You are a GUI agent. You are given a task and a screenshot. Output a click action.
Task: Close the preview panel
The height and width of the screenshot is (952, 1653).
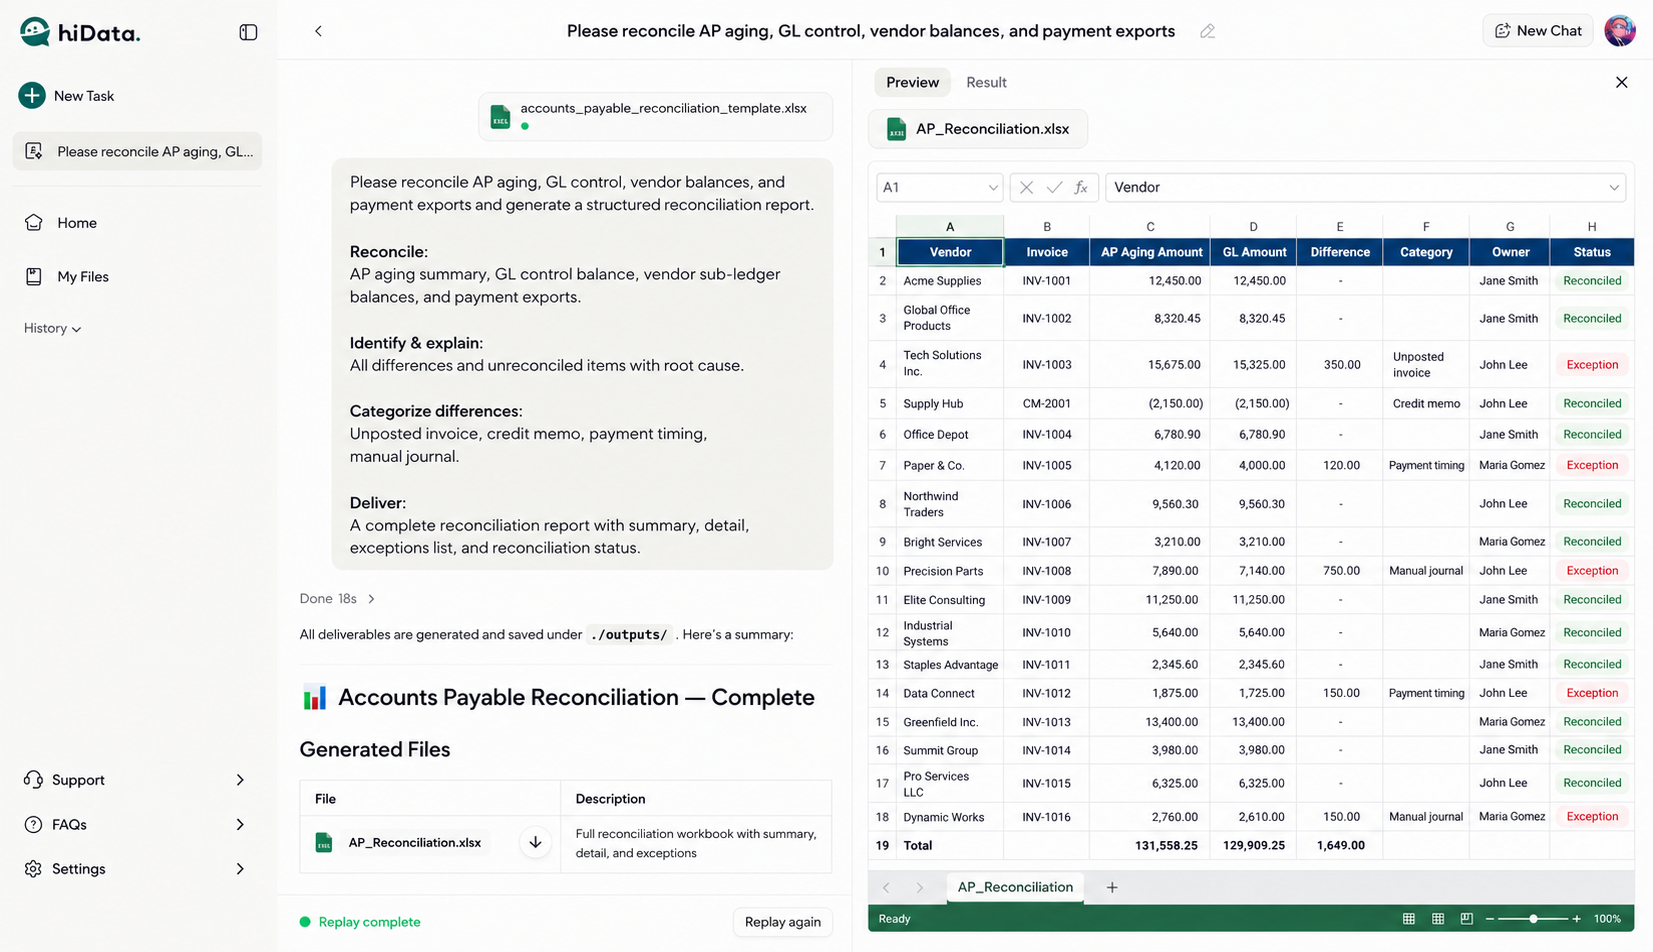pos(1621,82)
